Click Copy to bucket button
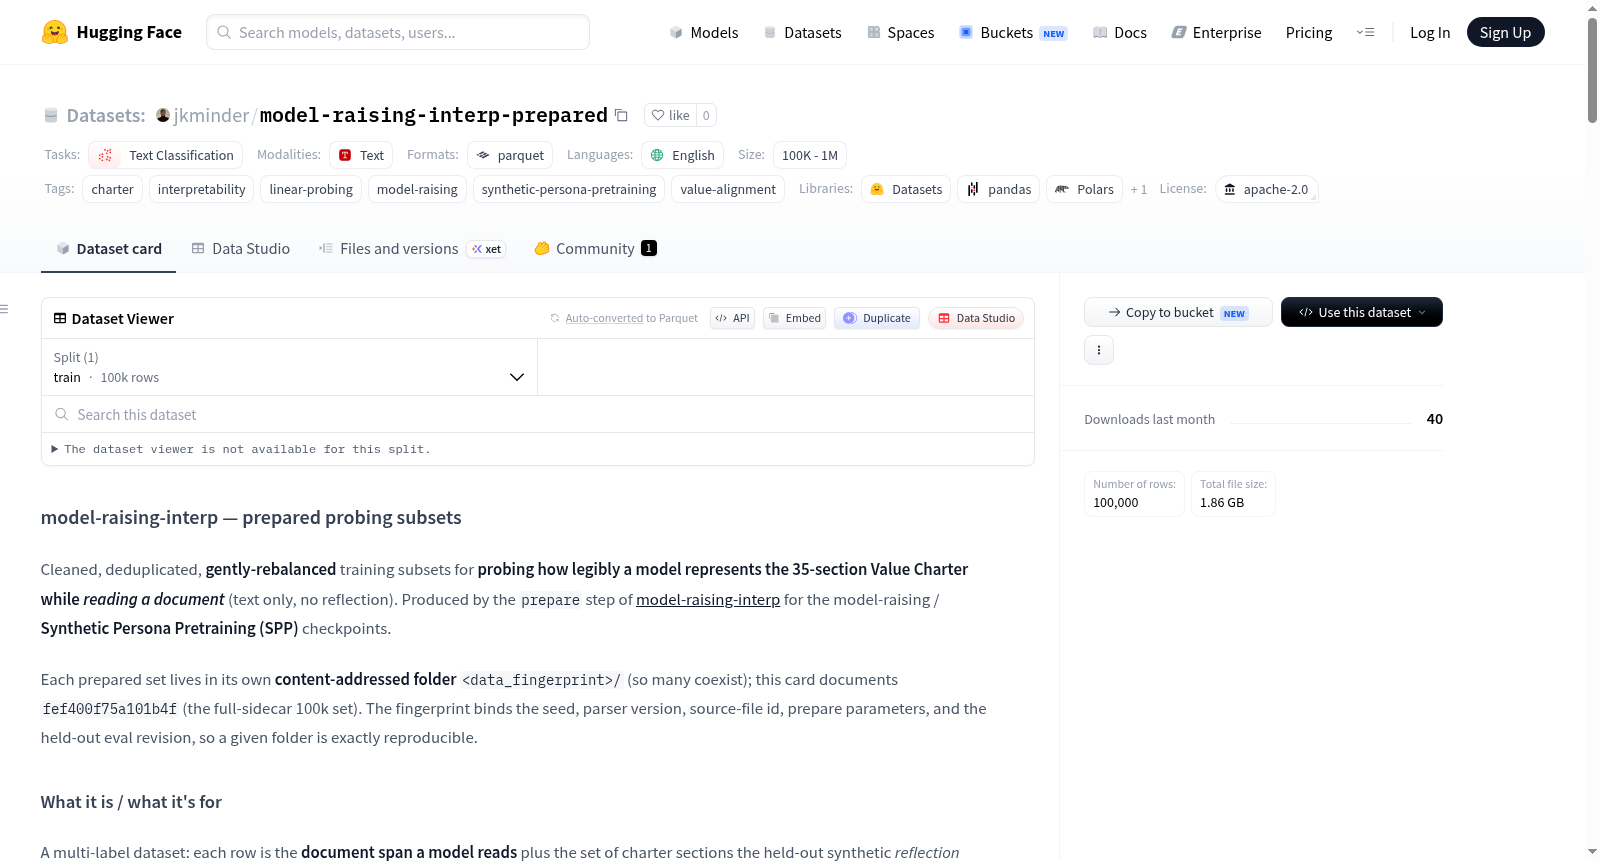Viewport: 1600px width, 861px height. click(x=1178, y=312)
